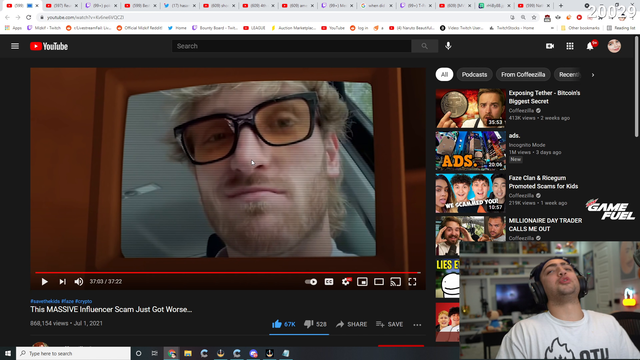Play the paused YouTube video
This screenshot has width=640, height=360.
click(x=44, y=282)
